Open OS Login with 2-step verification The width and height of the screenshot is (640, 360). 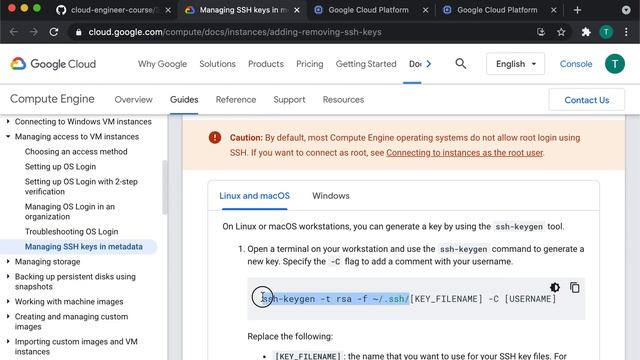coord(81,187)
